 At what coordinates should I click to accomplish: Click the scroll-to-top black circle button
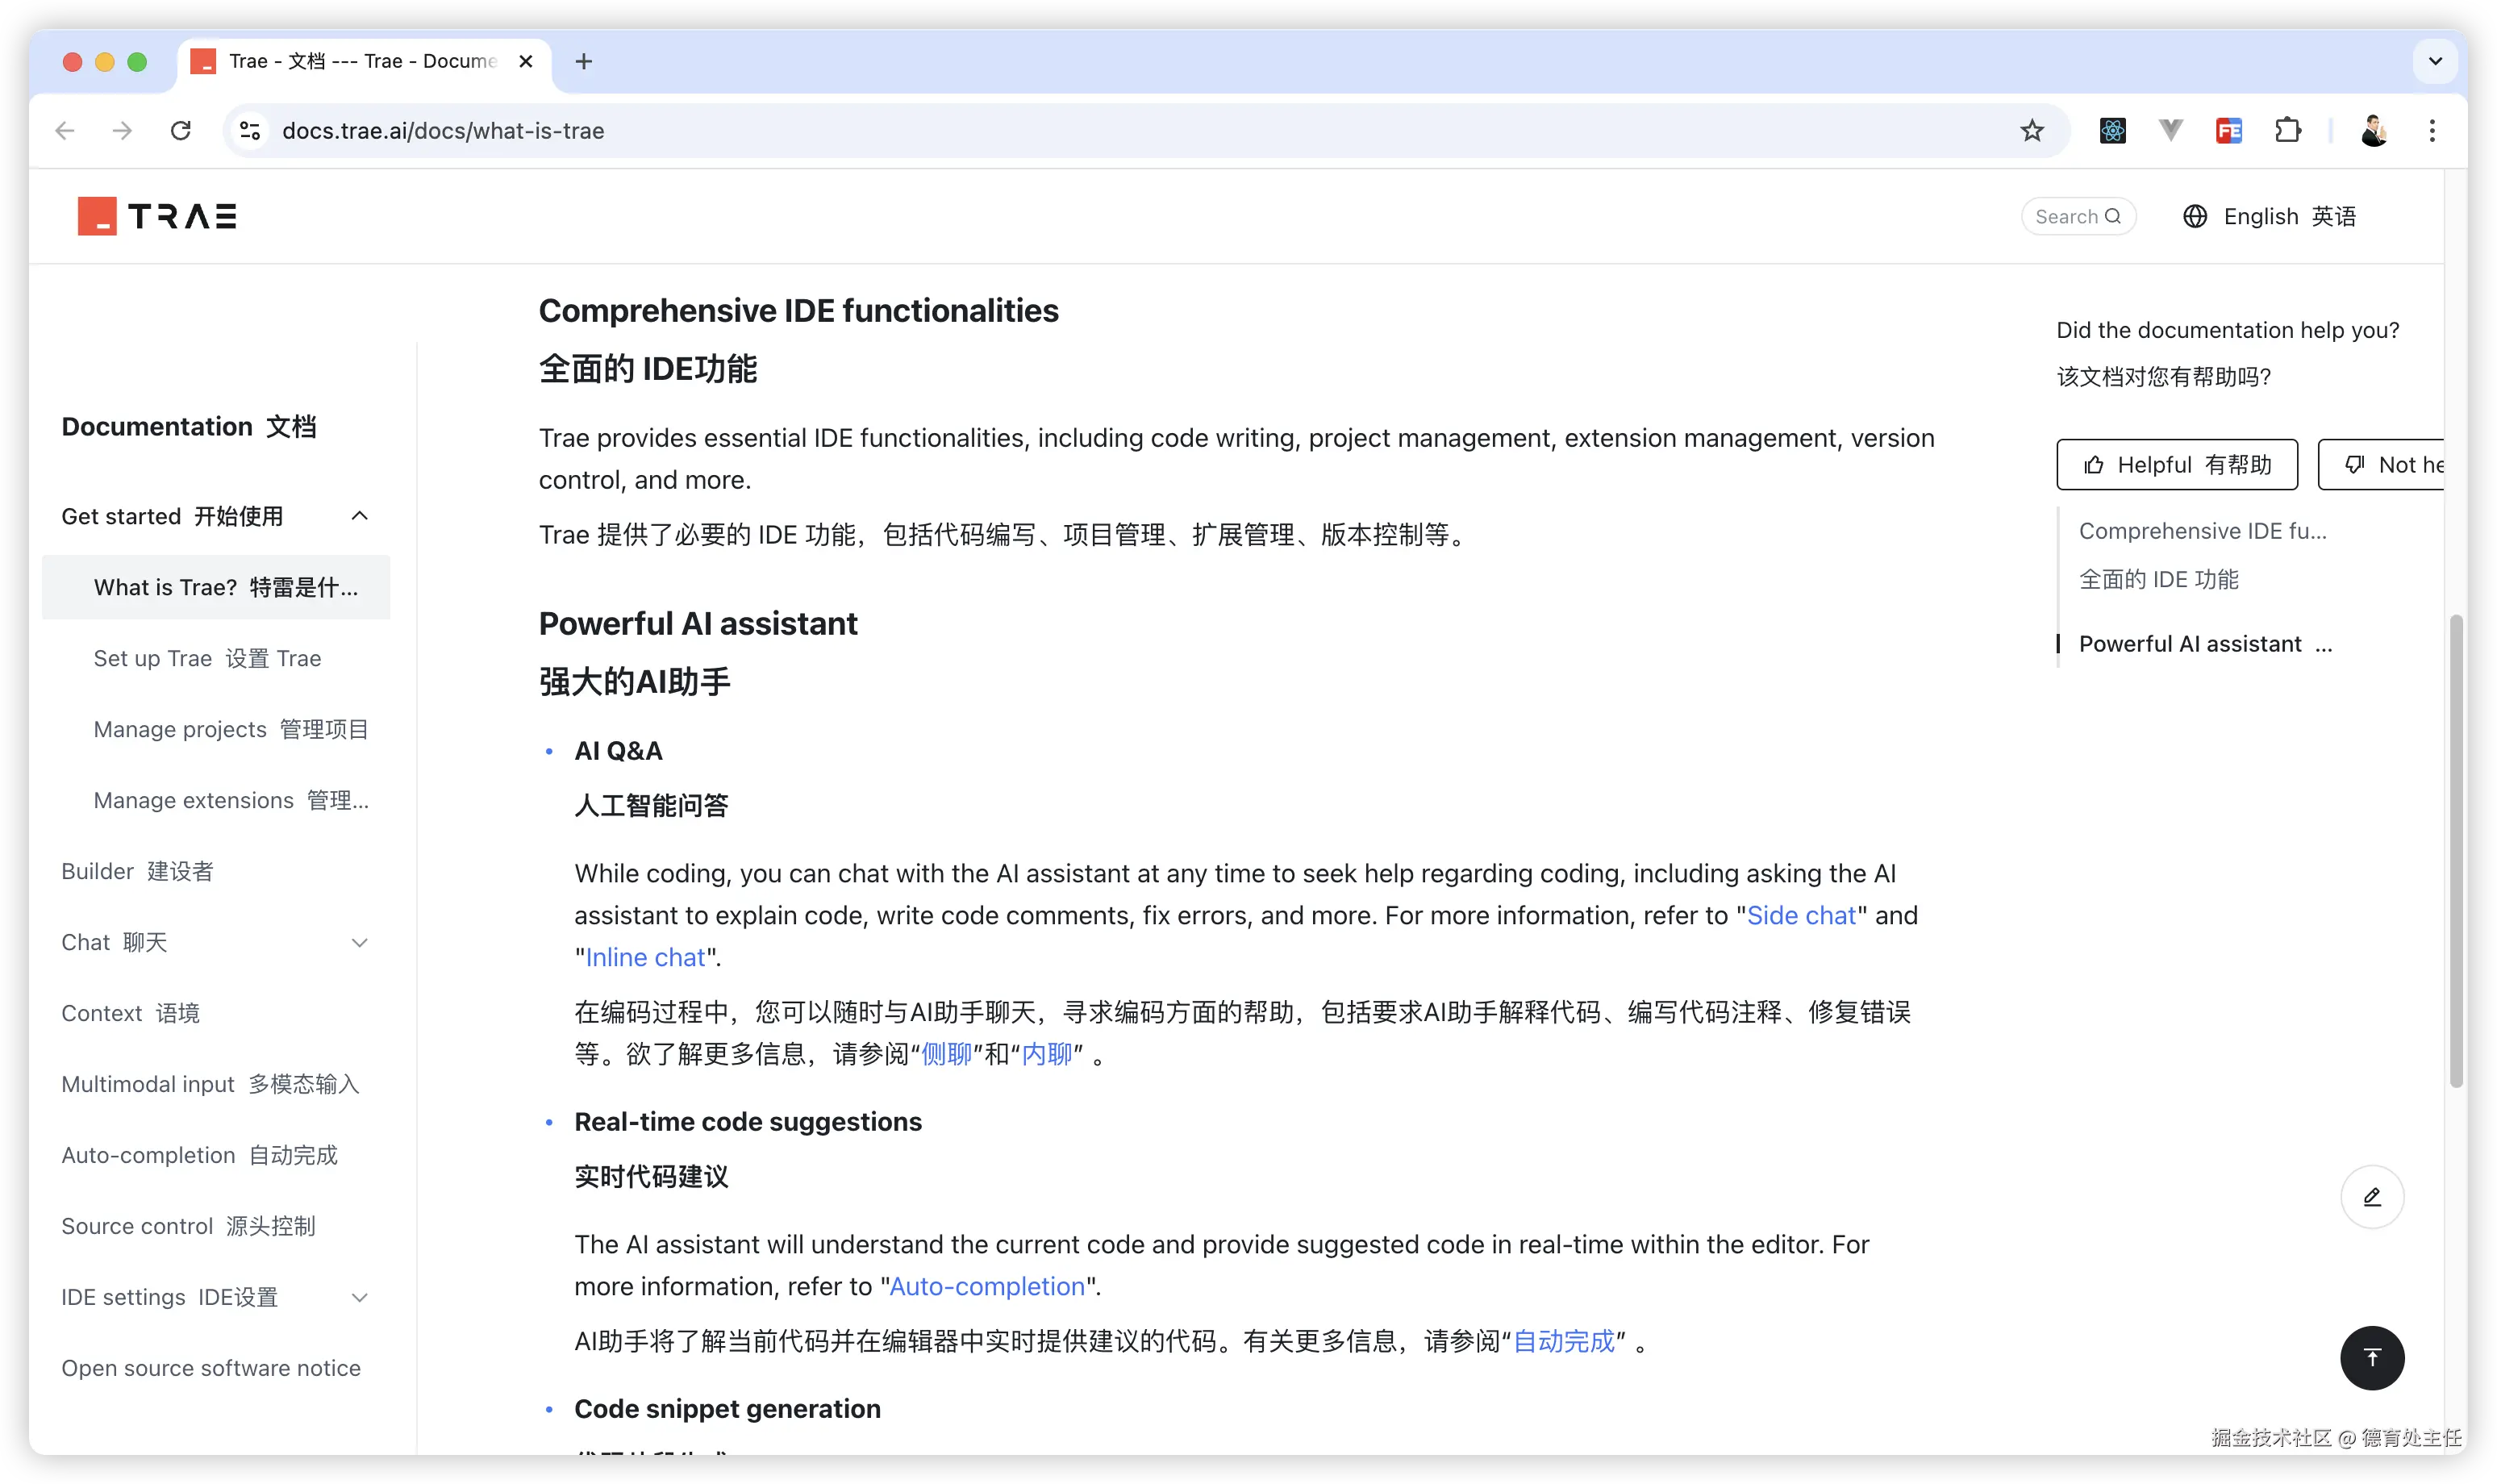[2371, 1357]
